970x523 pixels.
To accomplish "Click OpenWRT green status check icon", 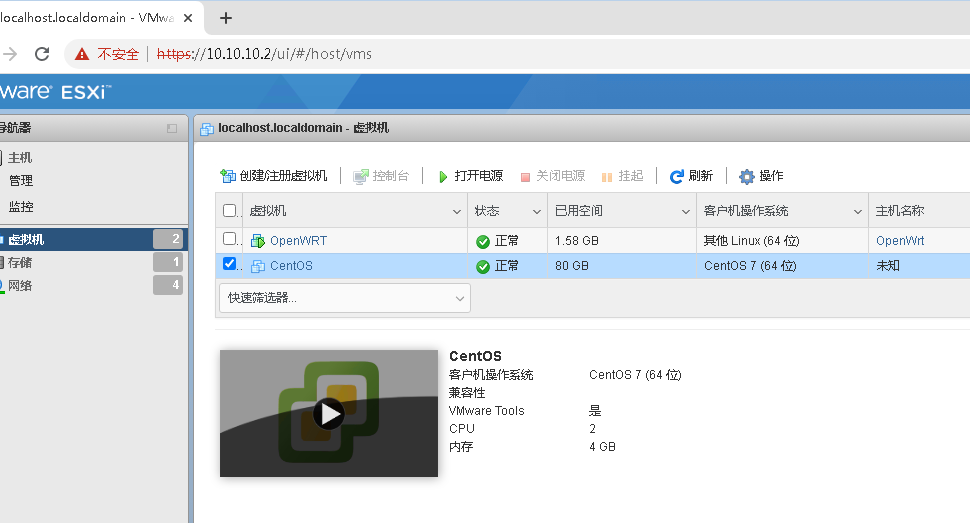I will (x=483, y=241).
